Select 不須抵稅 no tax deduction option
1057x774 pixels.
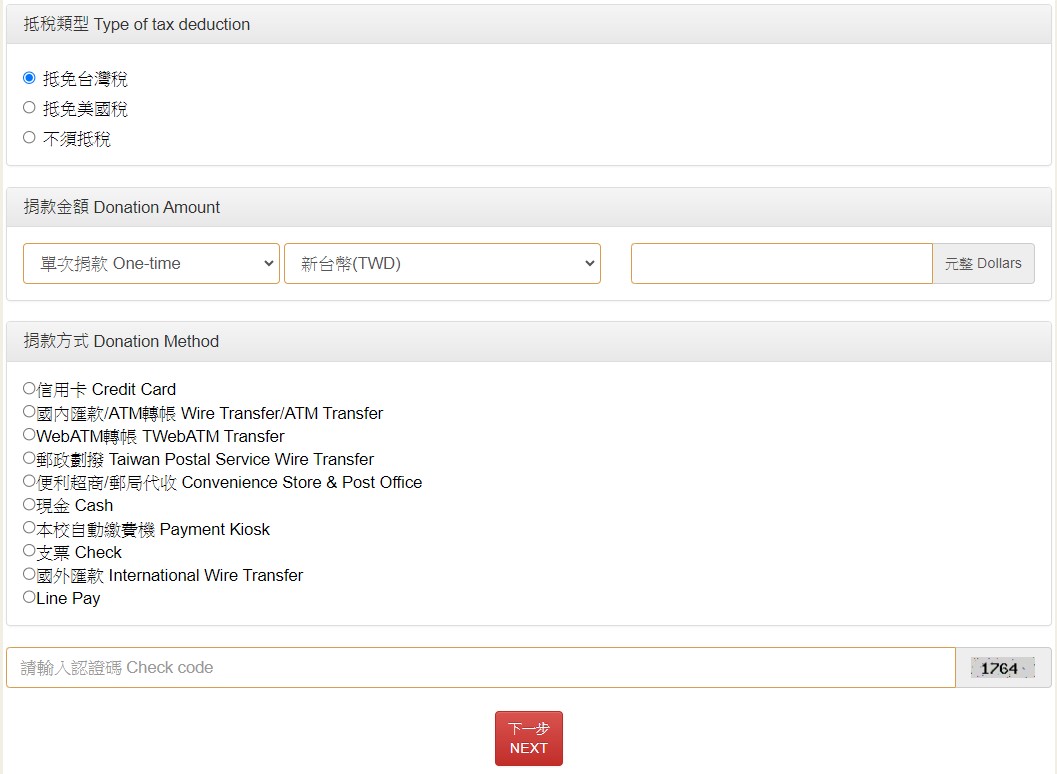point(29,138)
